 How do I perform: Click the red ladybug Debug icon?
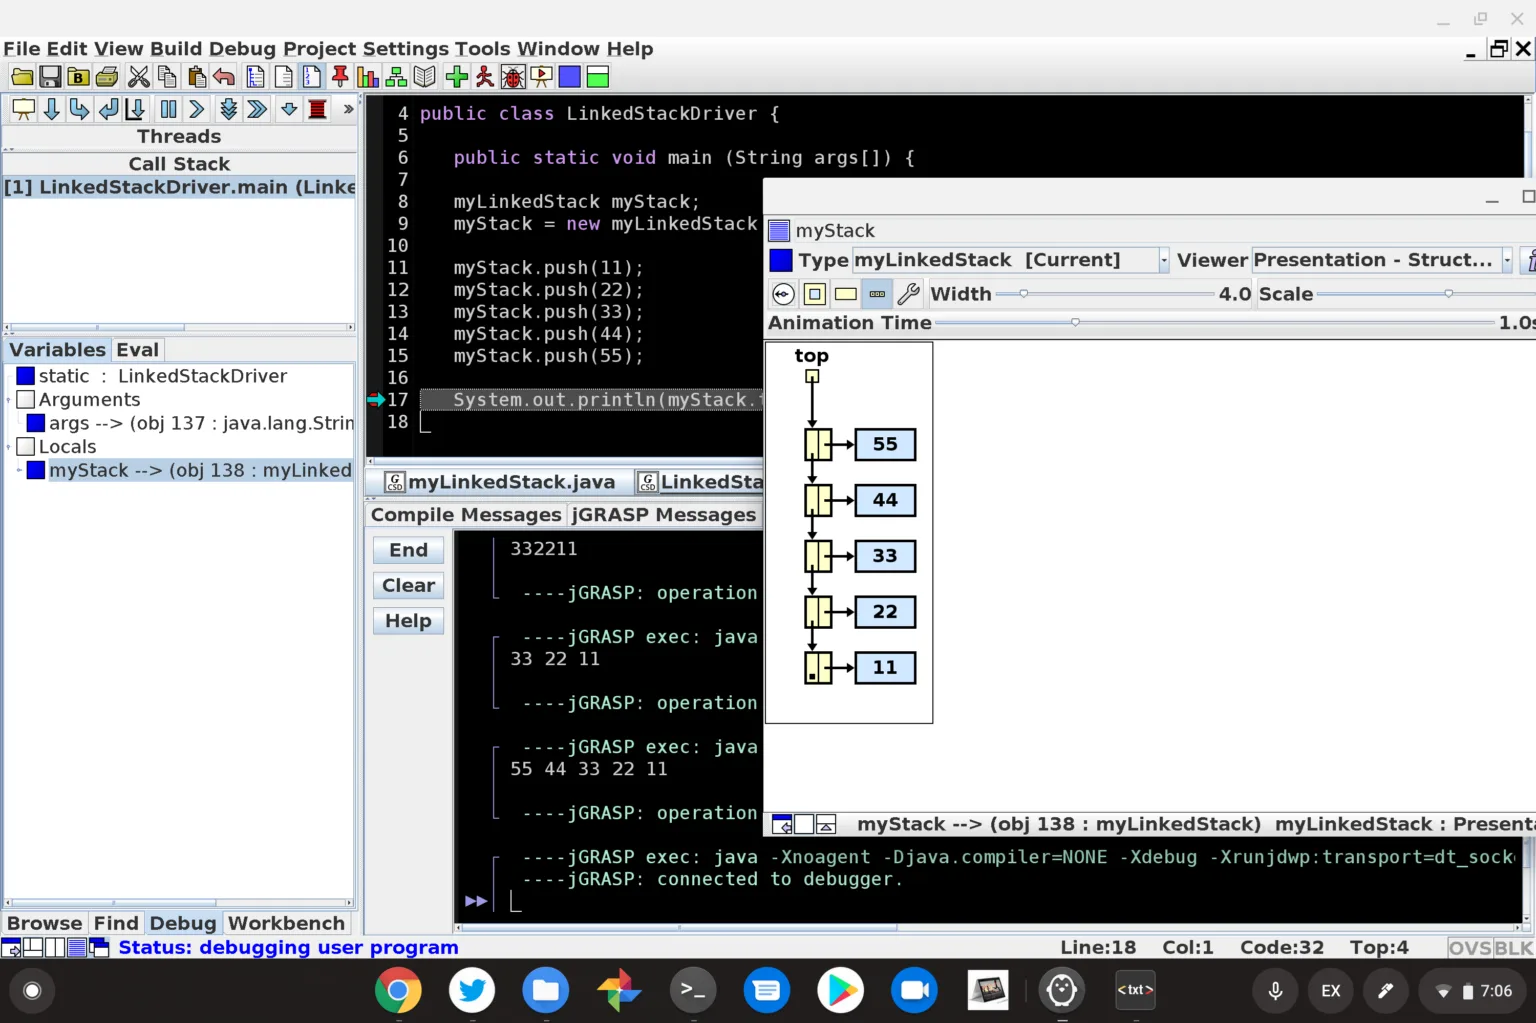click(513, 77)
